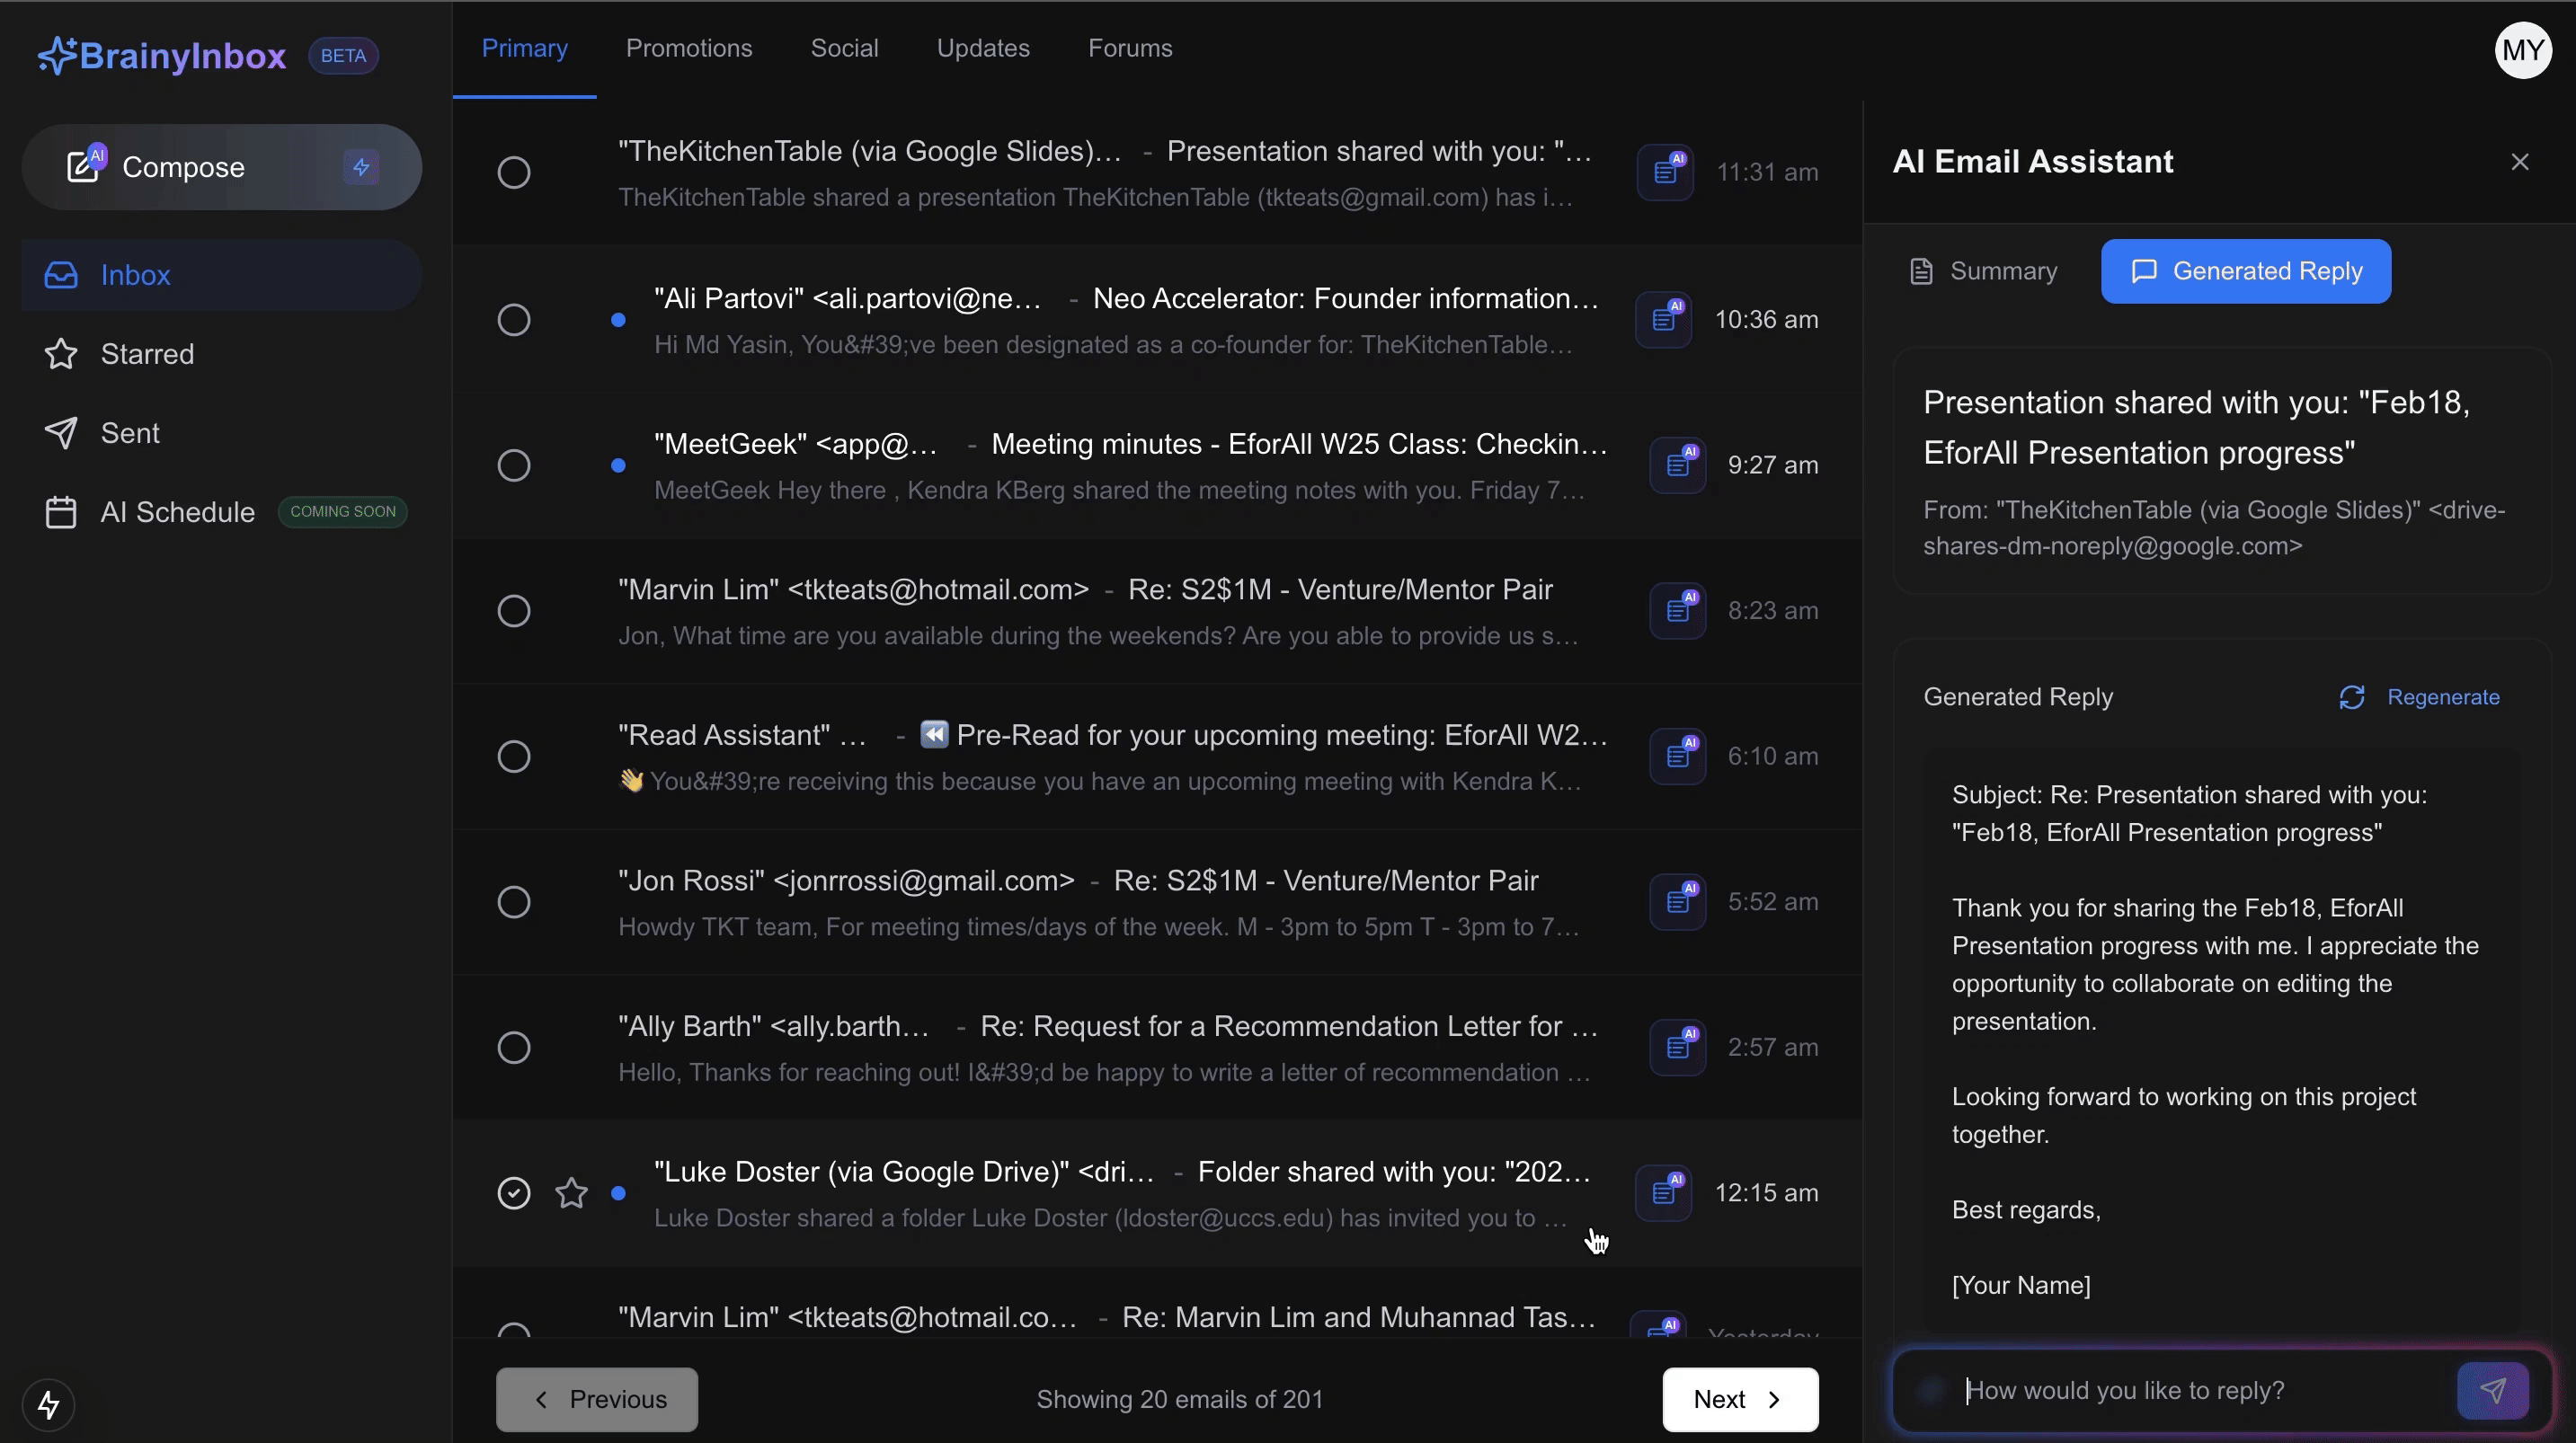The image size is (2576, 1443).
Task: Click the COMING SOON badge
Action: (343, 511)
